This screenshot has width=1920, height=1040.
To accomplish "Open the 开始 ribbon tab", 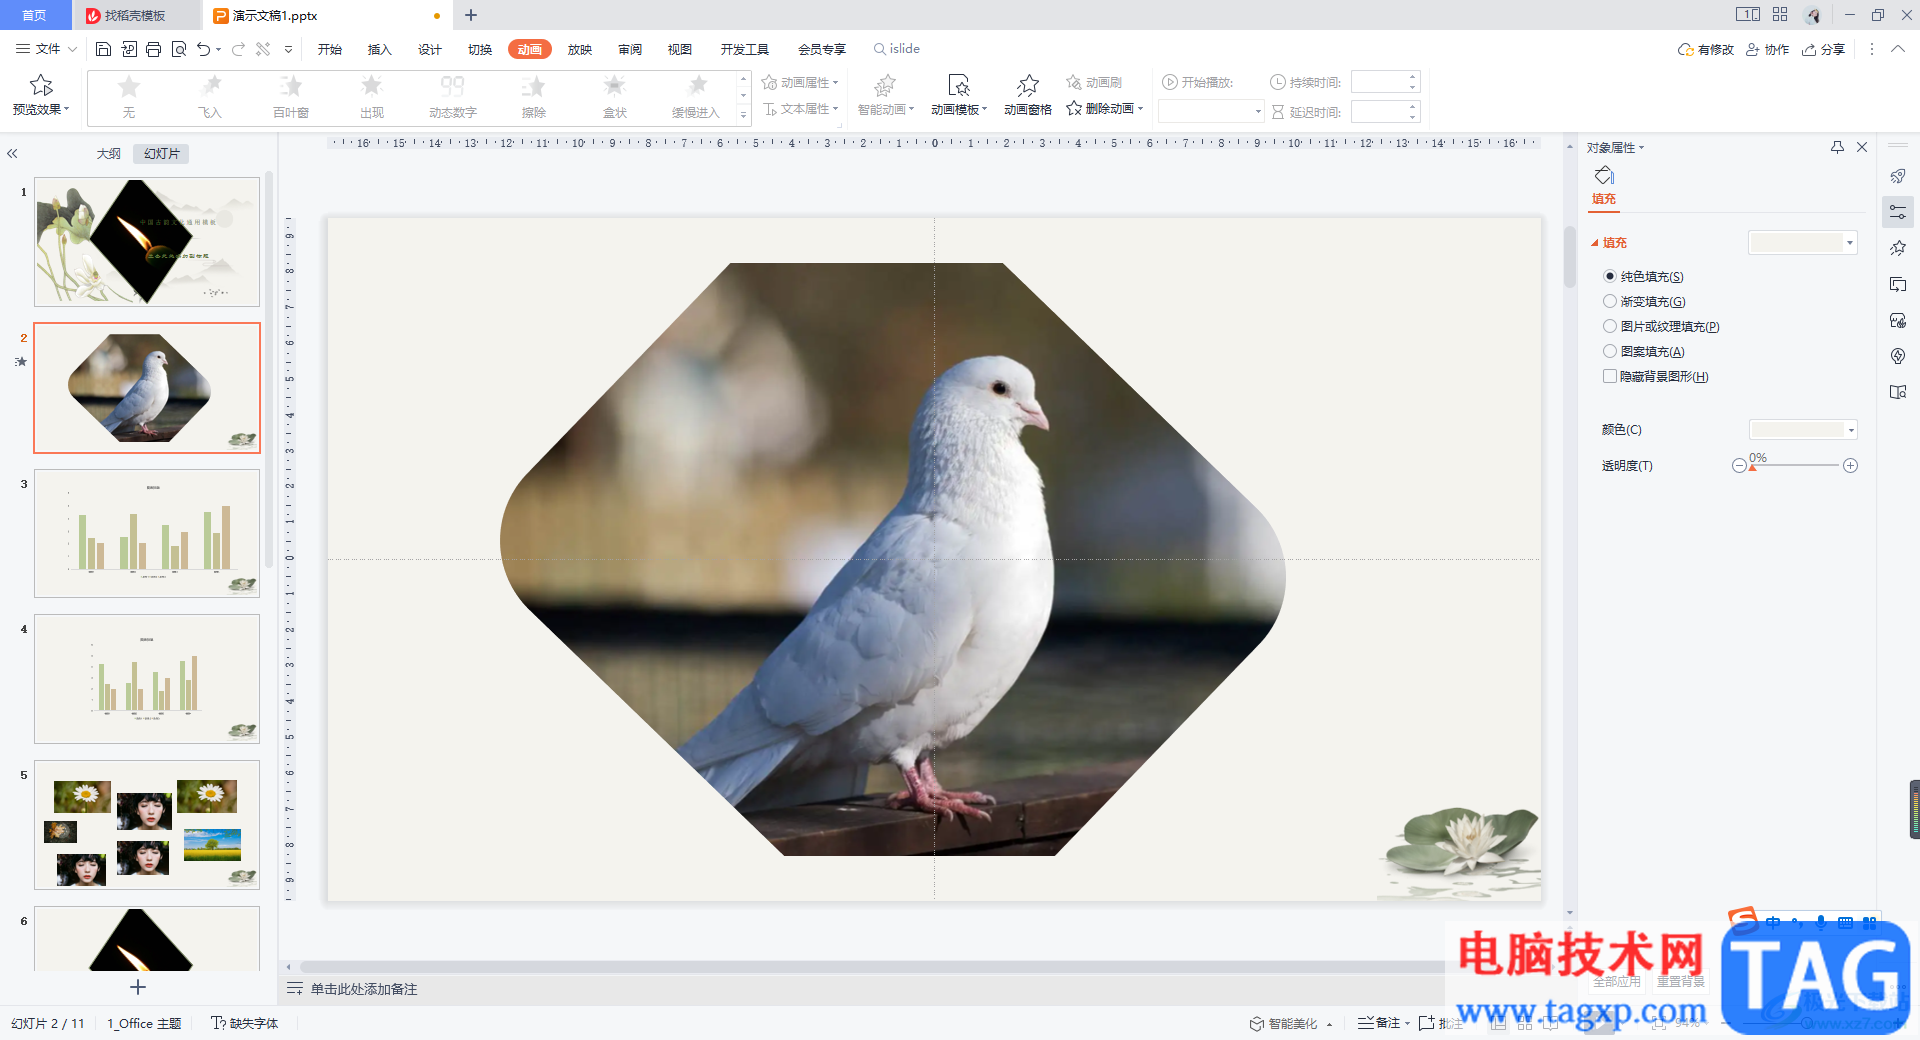I will [x=330, y=49].
